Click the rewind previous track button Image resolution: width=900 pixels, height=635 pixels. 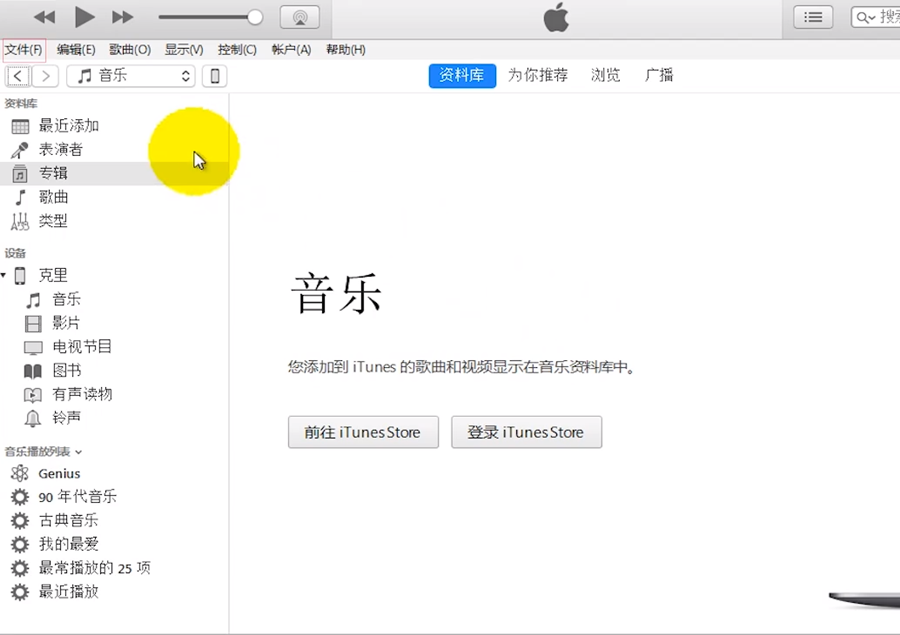[x=44, y=17]
